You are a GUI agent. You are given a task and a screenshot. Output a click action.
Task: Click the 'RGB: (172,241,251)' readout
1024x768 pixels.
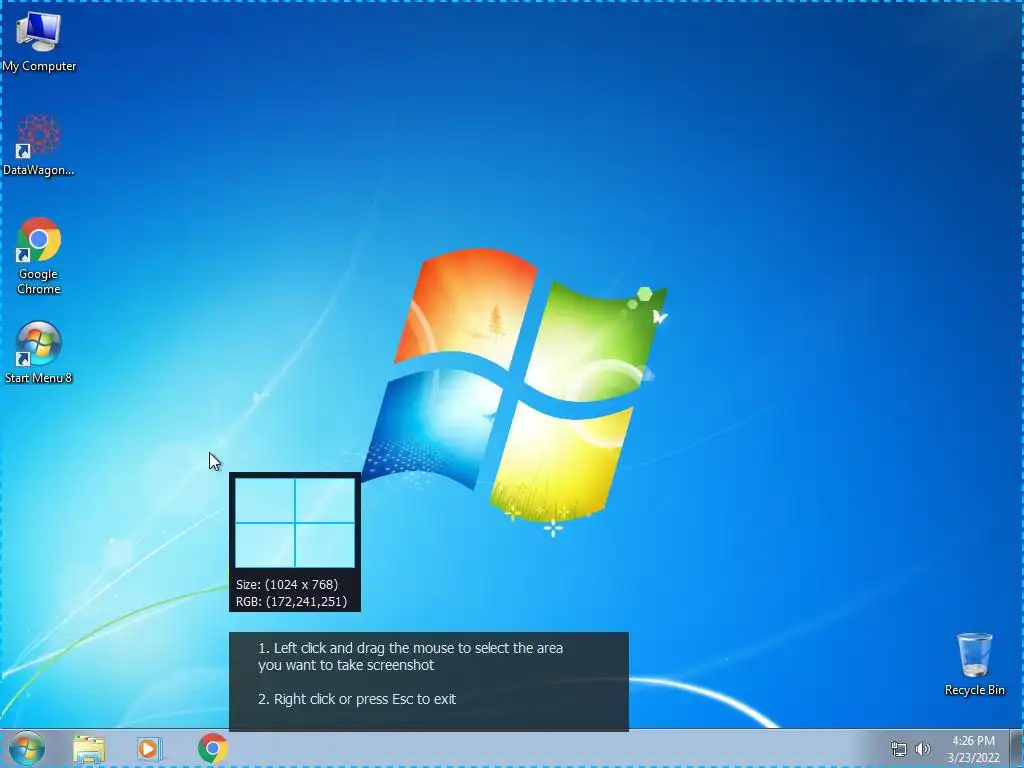click(x=291, y=601)
